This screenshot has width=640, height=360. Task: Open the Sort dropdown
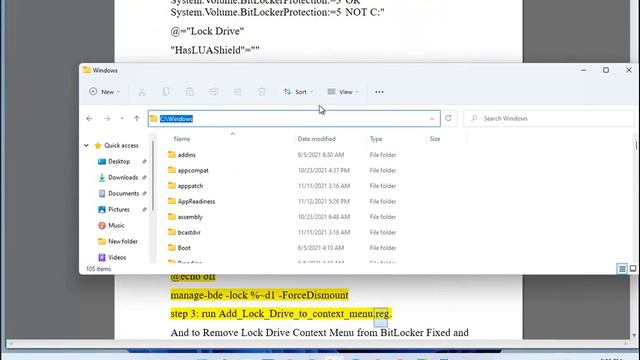coord(298,92)
